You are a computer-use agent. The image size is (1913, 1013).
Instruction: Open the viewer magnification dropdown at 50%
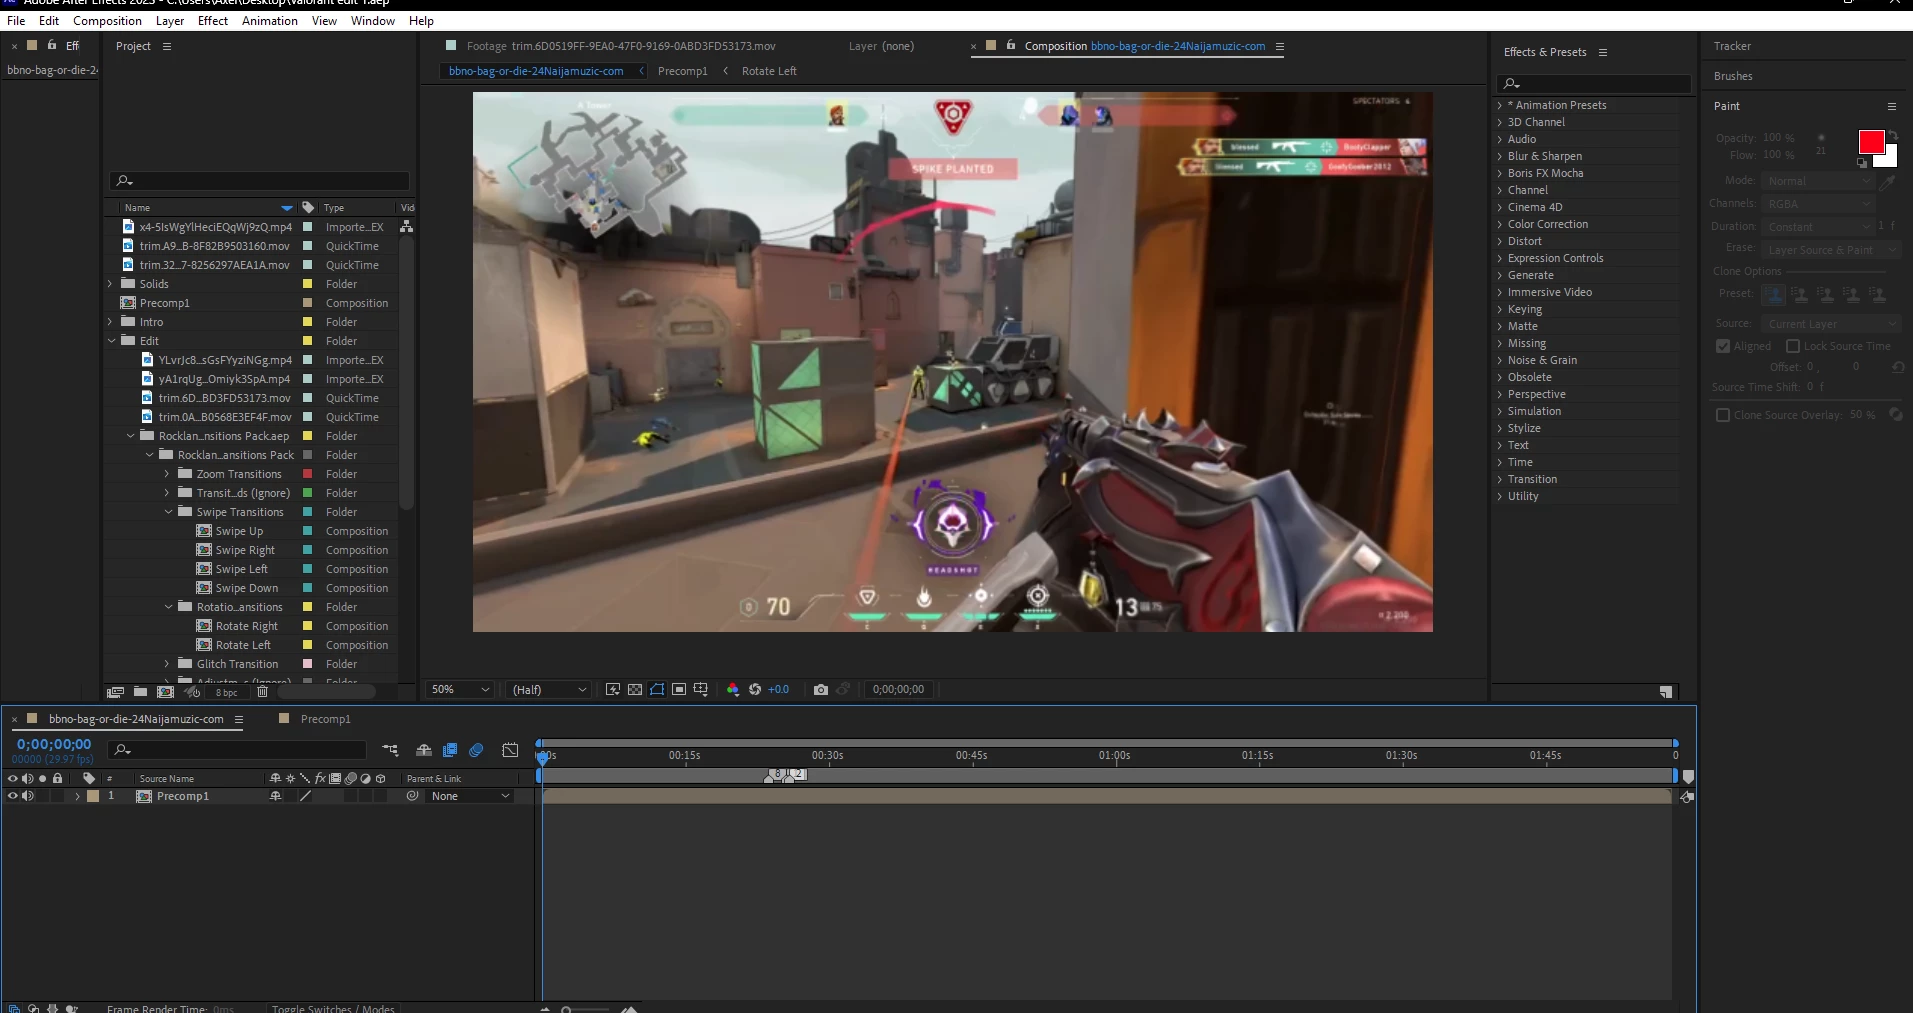click(460, 689)
